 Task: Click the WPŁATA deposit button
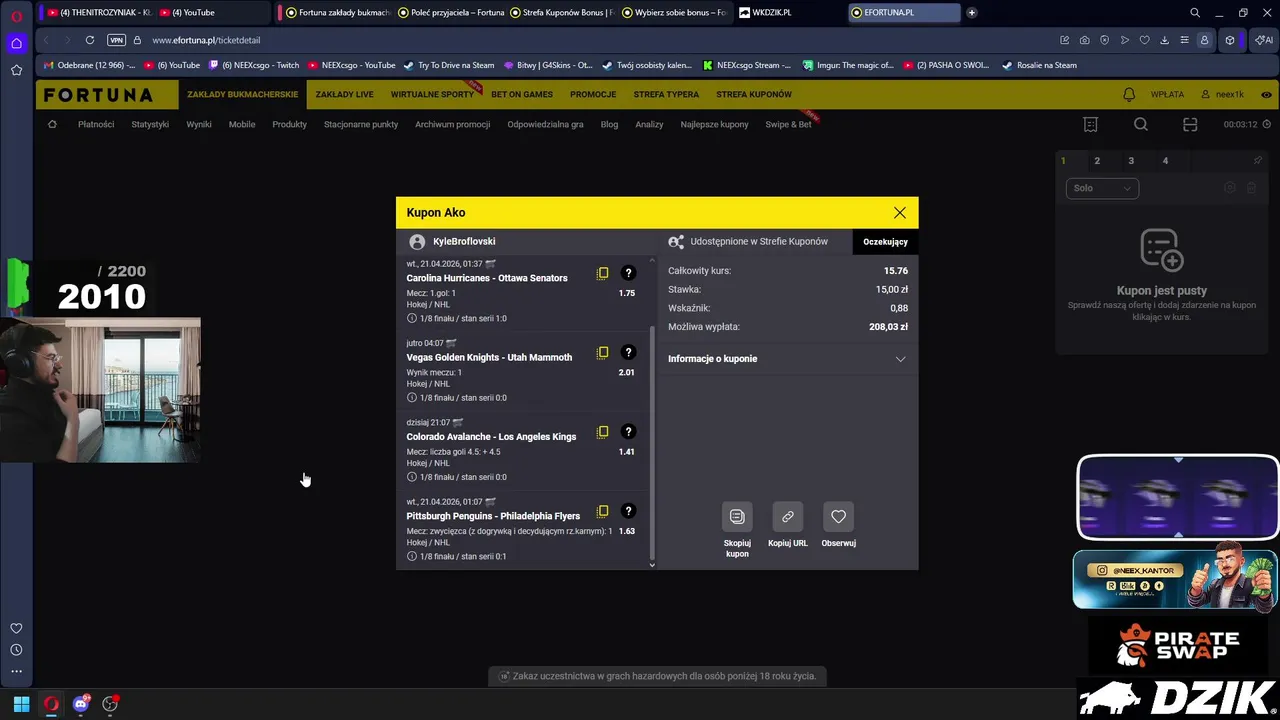tap(1167, 94)
